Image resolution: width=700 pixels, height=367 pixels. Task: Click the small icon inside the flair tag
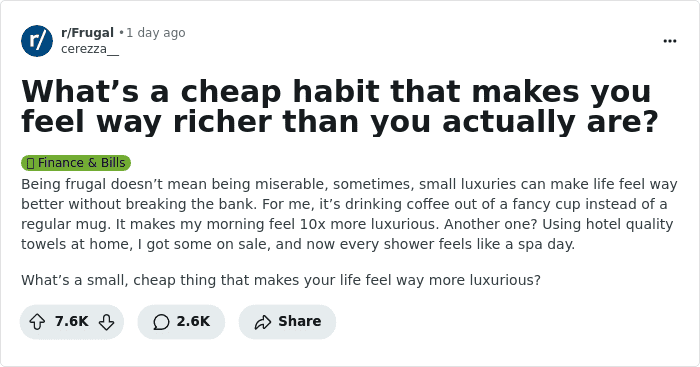point(30,163)
